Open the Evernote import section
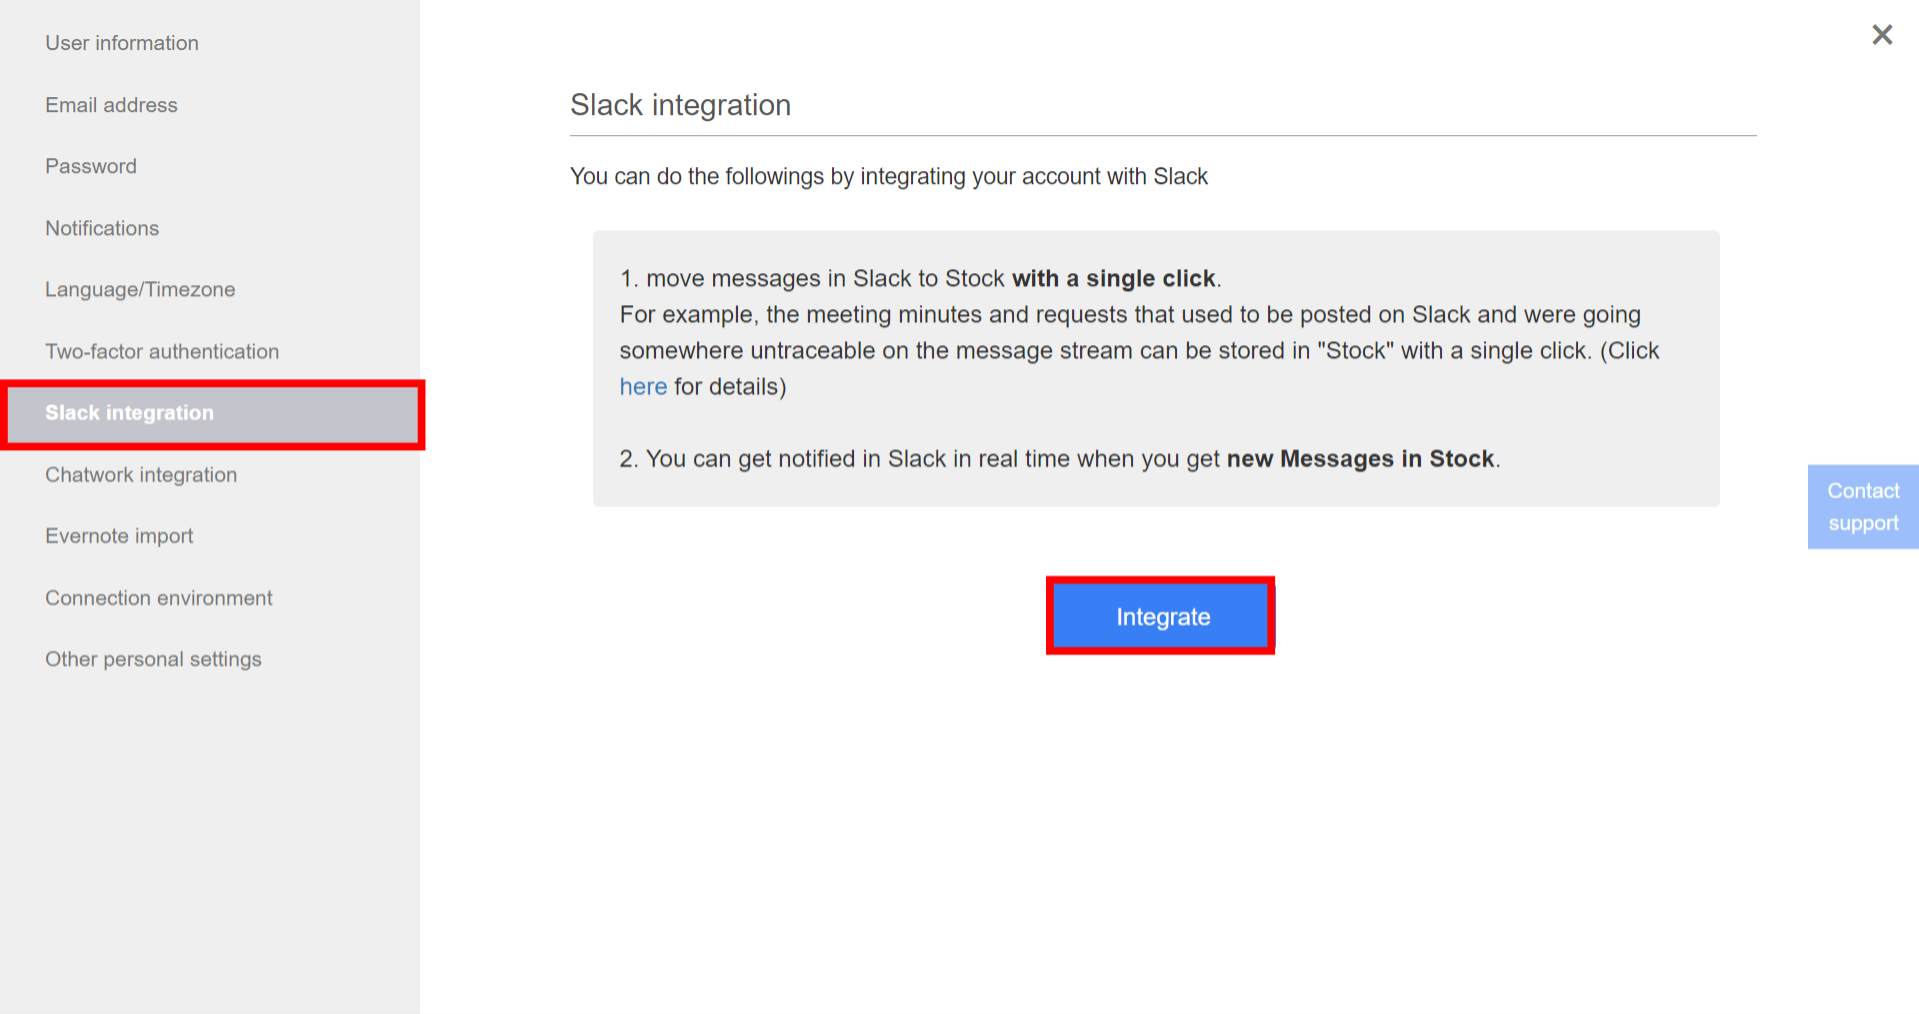The height and width of the screenshot is (1014, 1919). (118, 535)
